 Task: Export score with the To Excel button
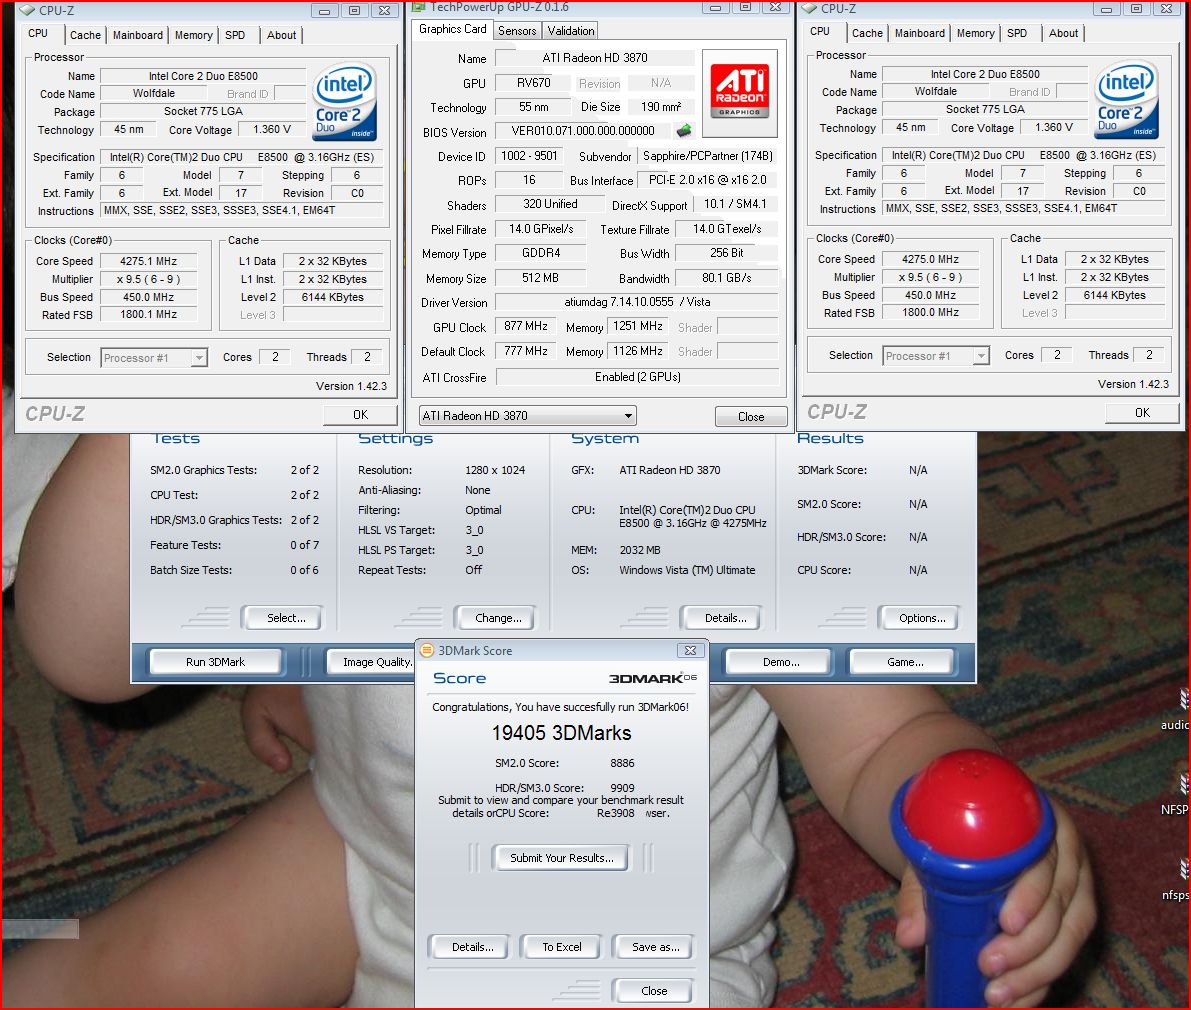click(x=562, y=947)
